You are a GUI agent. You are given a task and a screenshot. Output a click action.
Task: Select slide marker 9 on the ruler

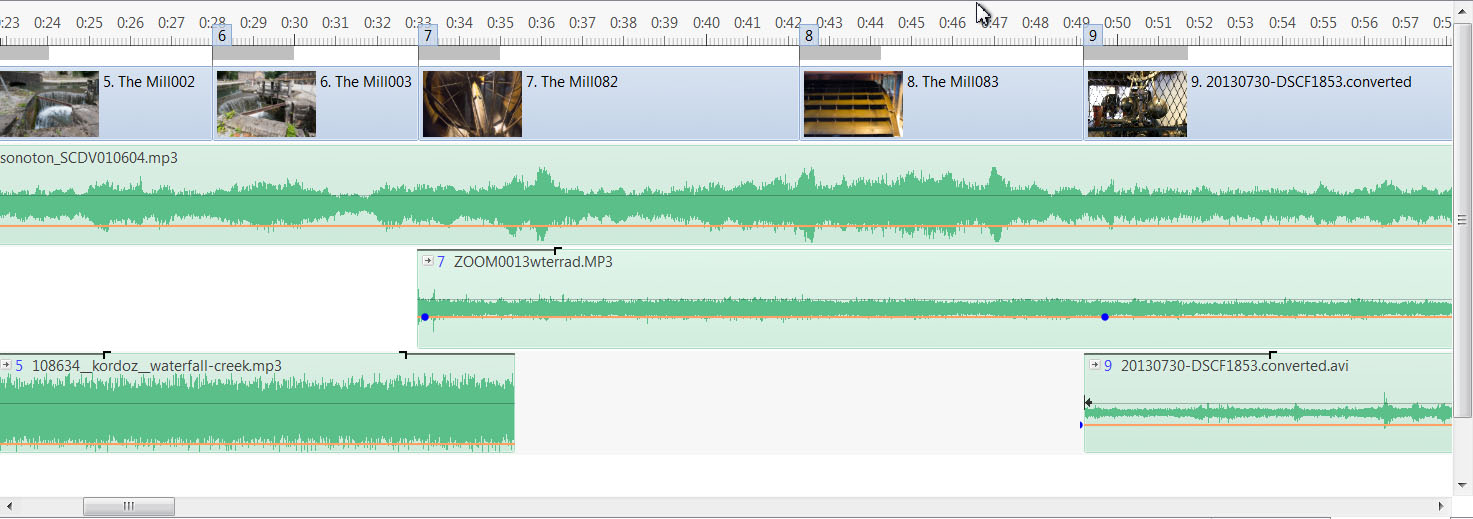click(x=1093, y=35)
